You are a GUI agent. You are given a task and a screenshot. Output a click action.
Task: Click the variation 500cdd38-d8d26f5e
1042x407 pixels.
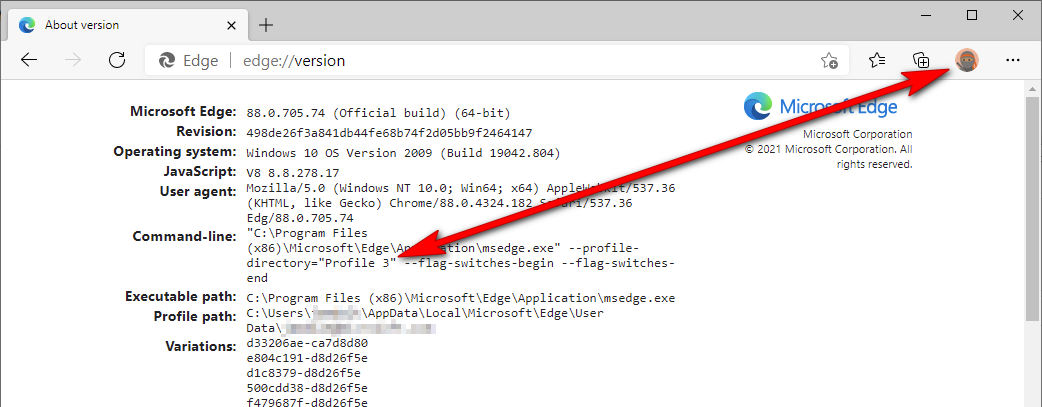click(x=307, y=388)
